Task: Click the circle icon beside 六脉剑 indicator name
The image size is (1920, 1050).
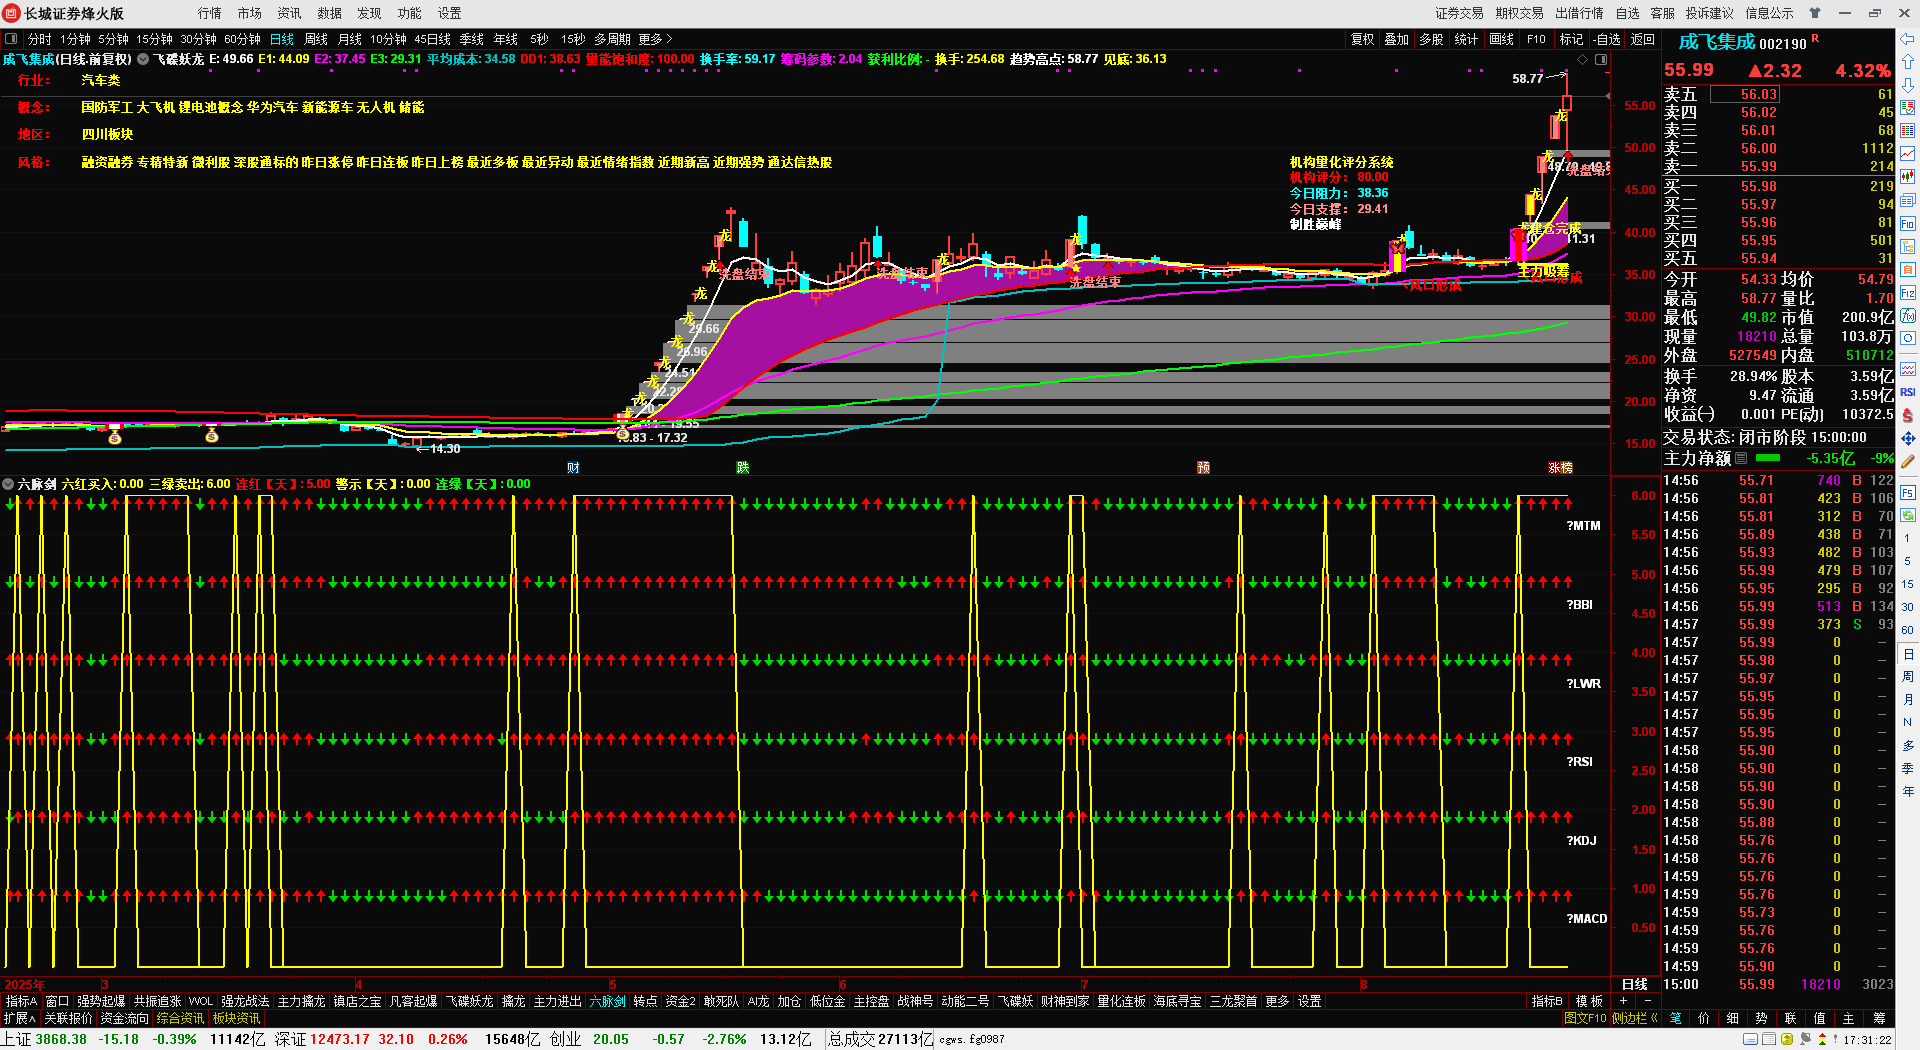Action: 8,484
